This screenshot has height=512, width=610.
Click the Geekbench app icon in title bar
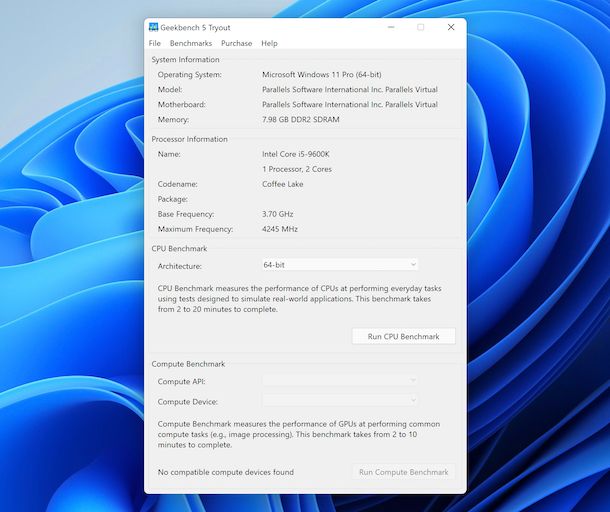pyautogui.click(x=153, y=27)
